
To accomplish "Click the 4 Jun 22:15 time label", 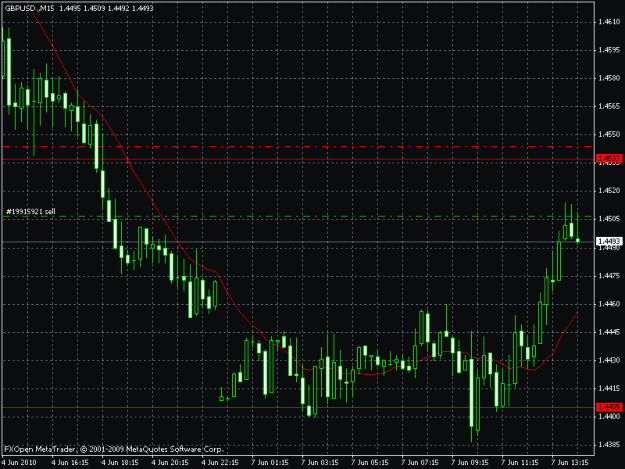I will (x=220, y=463).
